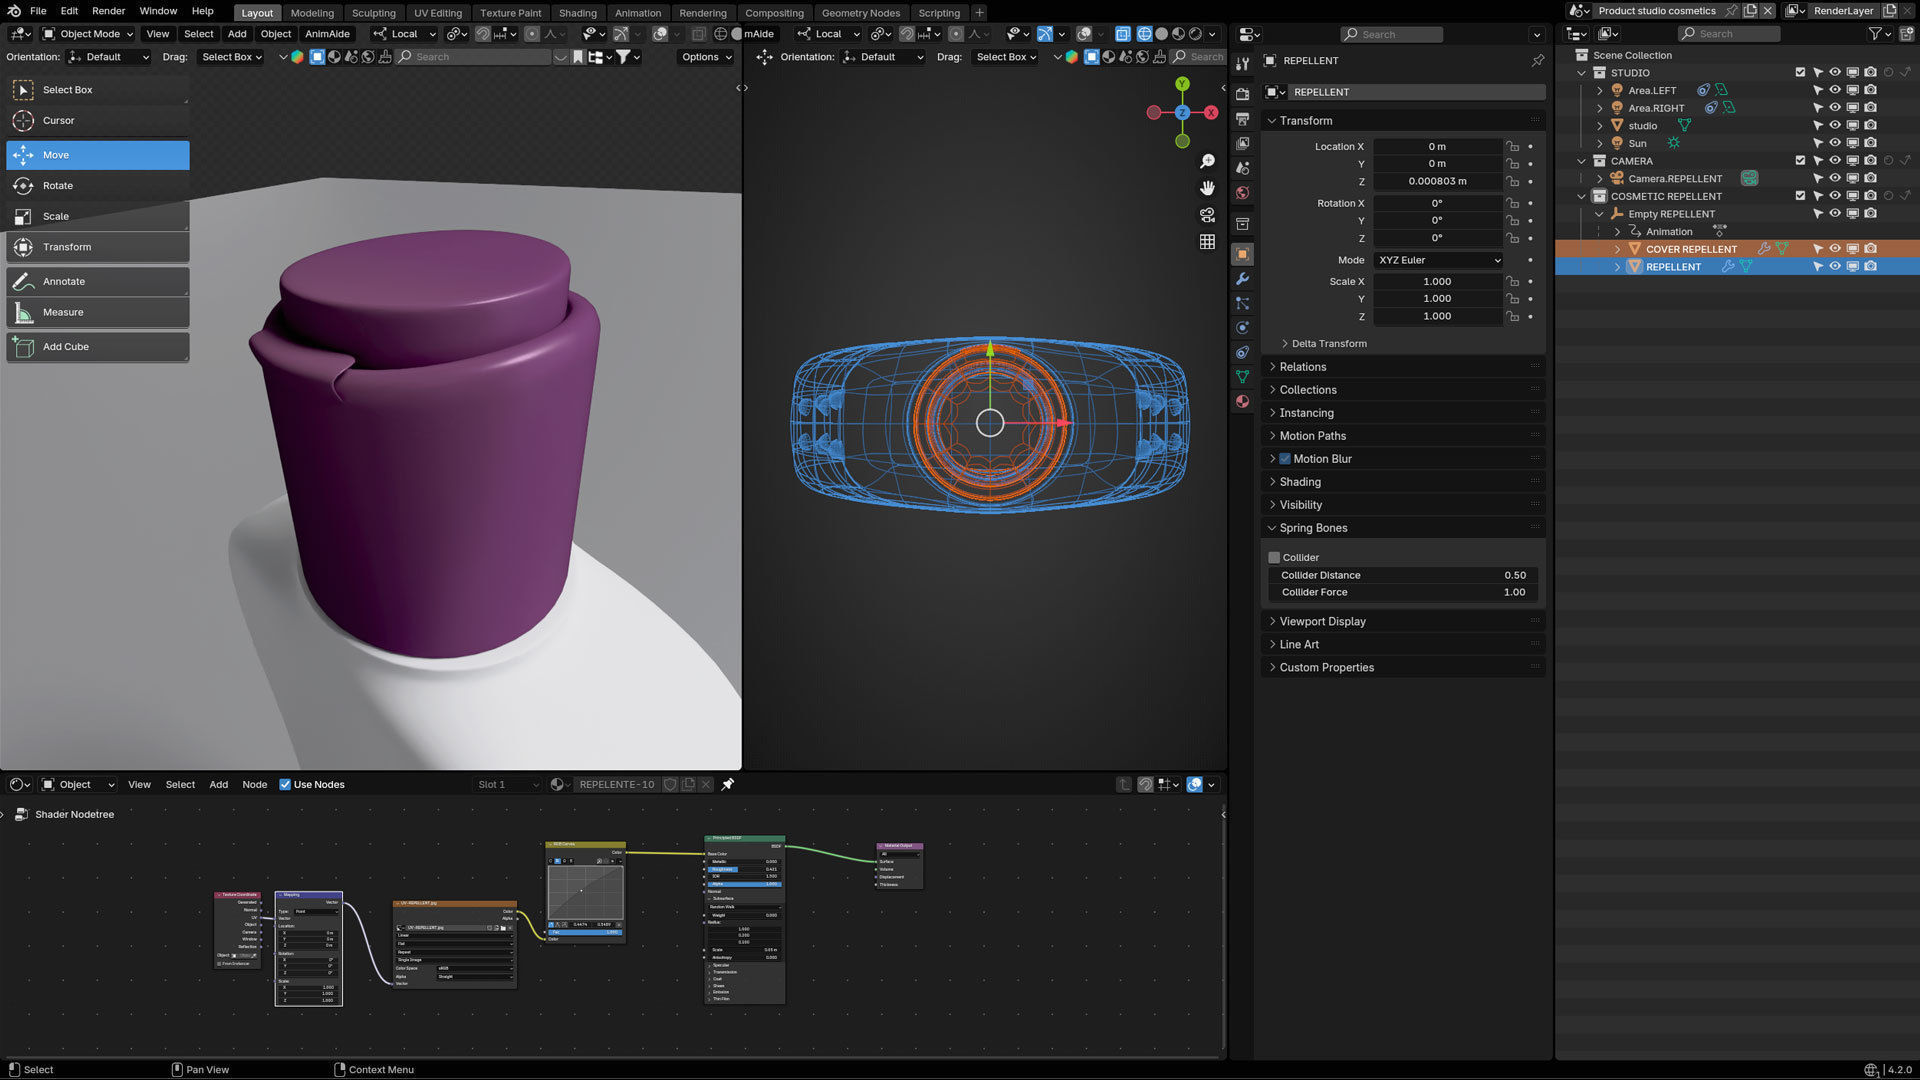Click the viewport pan hand icon
The height and width of the screenshot is (1080, 1920).
pyautogui.click(x=1208, y=188)
